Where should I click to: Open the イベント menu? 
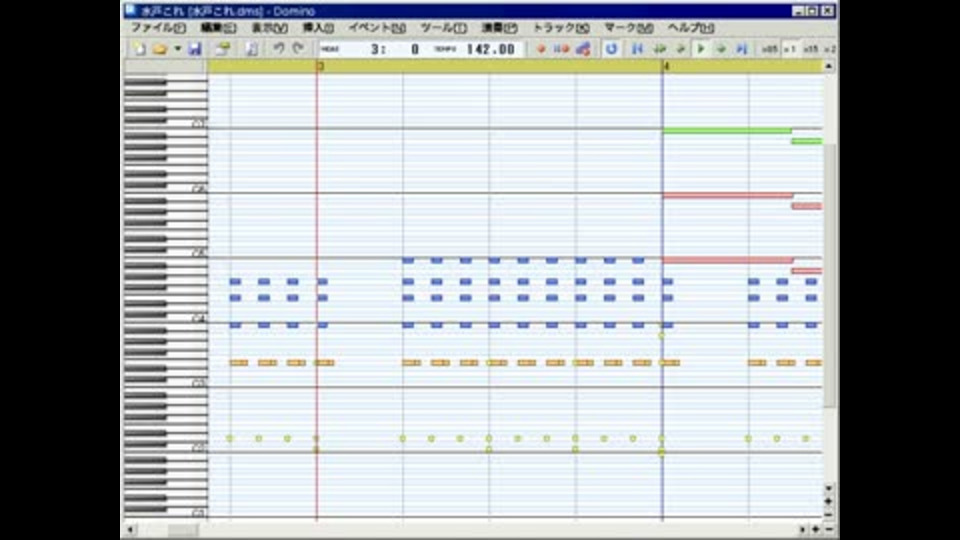377,28
